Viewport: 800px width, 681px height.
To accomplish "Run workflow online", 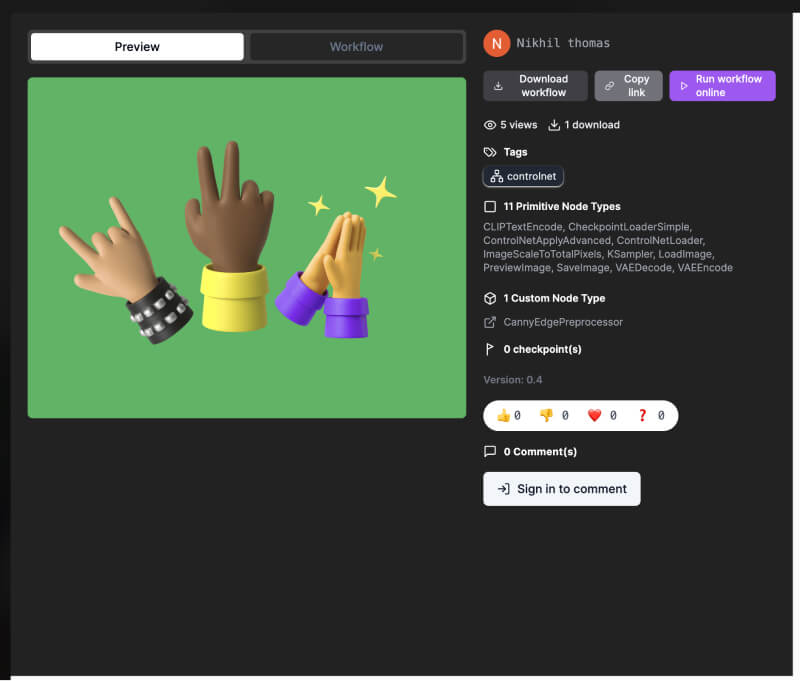I will tap(722, 86).
